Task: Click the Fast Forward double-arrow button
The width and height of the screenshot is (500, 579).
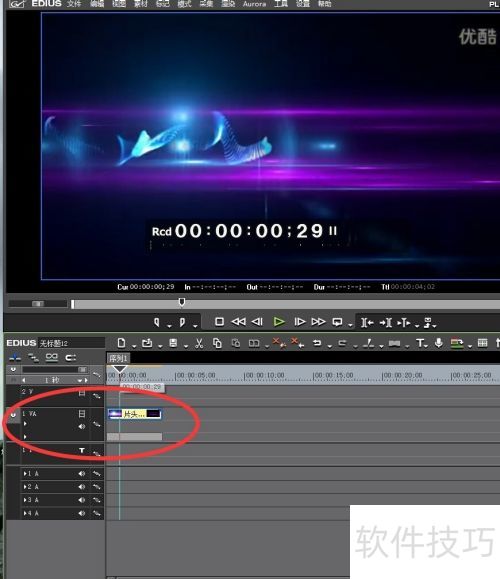Action: (x=318, y=322)
